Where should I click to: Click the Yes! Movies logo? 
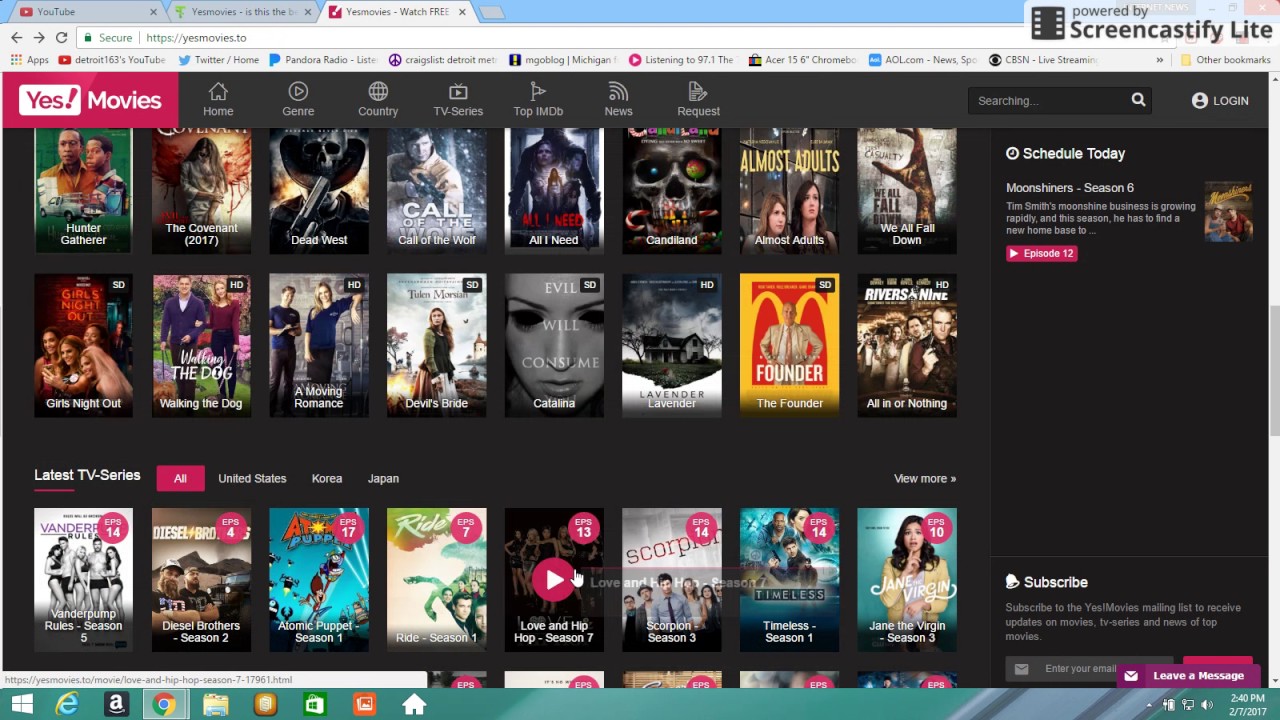tap(90, 100)
